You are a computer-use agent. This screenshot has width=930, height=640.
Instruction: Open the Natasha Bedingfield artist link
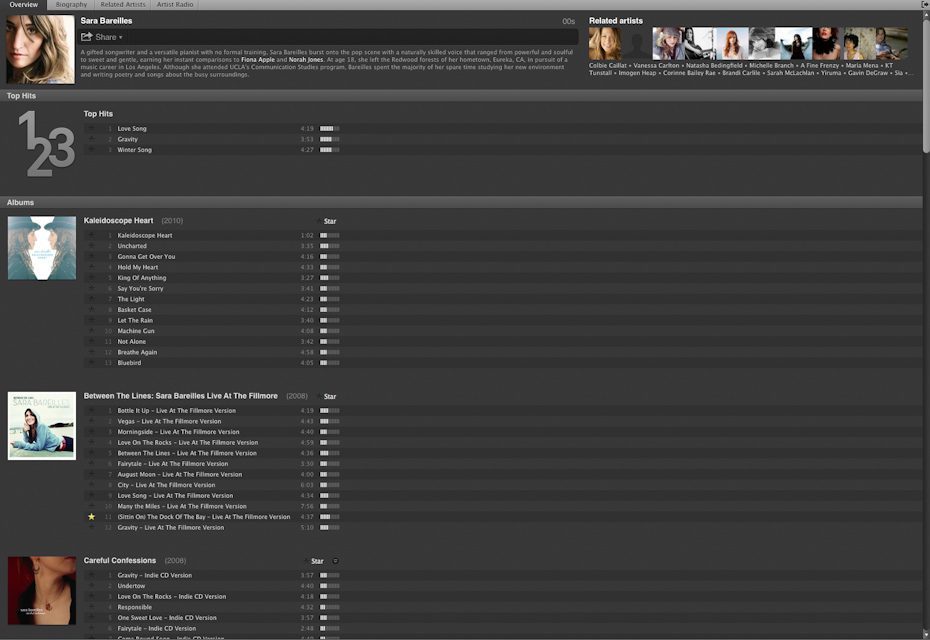(x=714, y=66)
